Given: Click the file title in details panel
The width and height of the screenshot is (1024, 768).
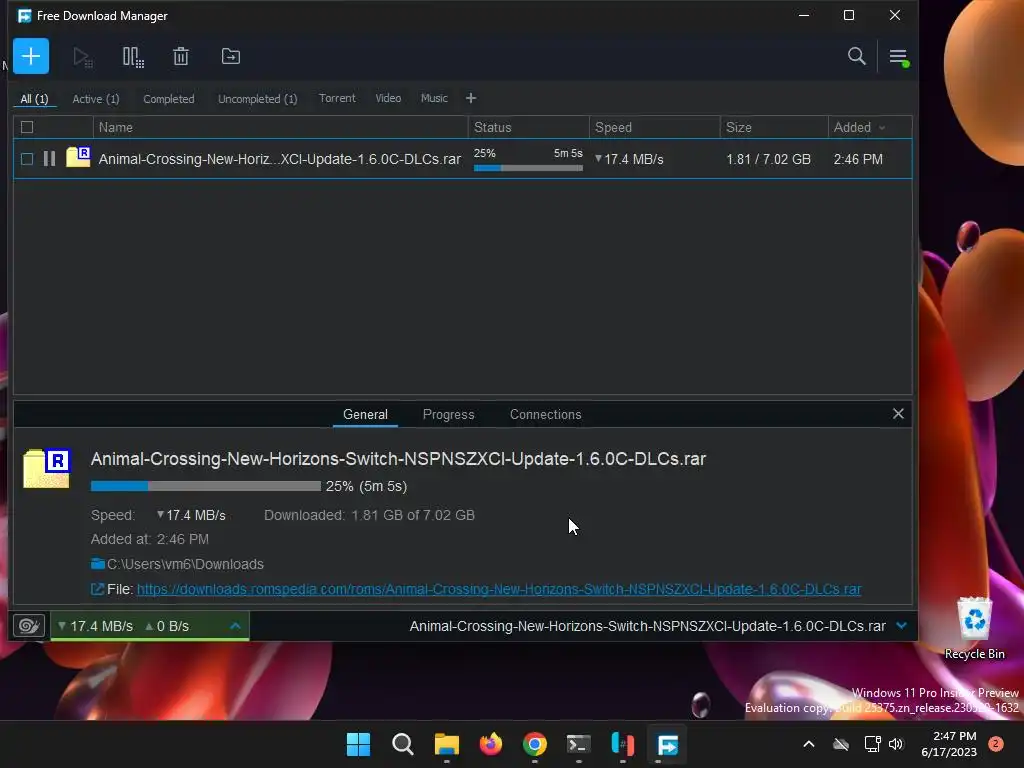Looking at the screenshot, I should [398, 458].
